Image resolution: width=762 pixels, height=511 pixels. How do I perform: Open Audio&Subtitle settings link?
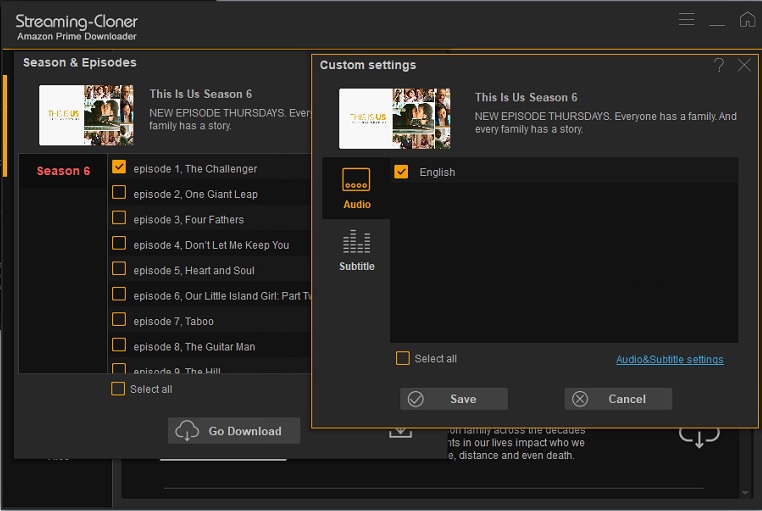pos(670,359)
